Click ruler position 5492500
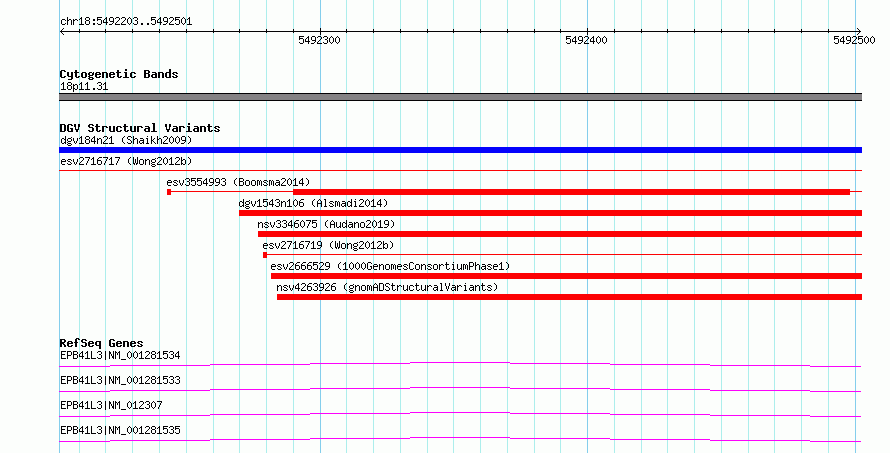 [854, 40]
